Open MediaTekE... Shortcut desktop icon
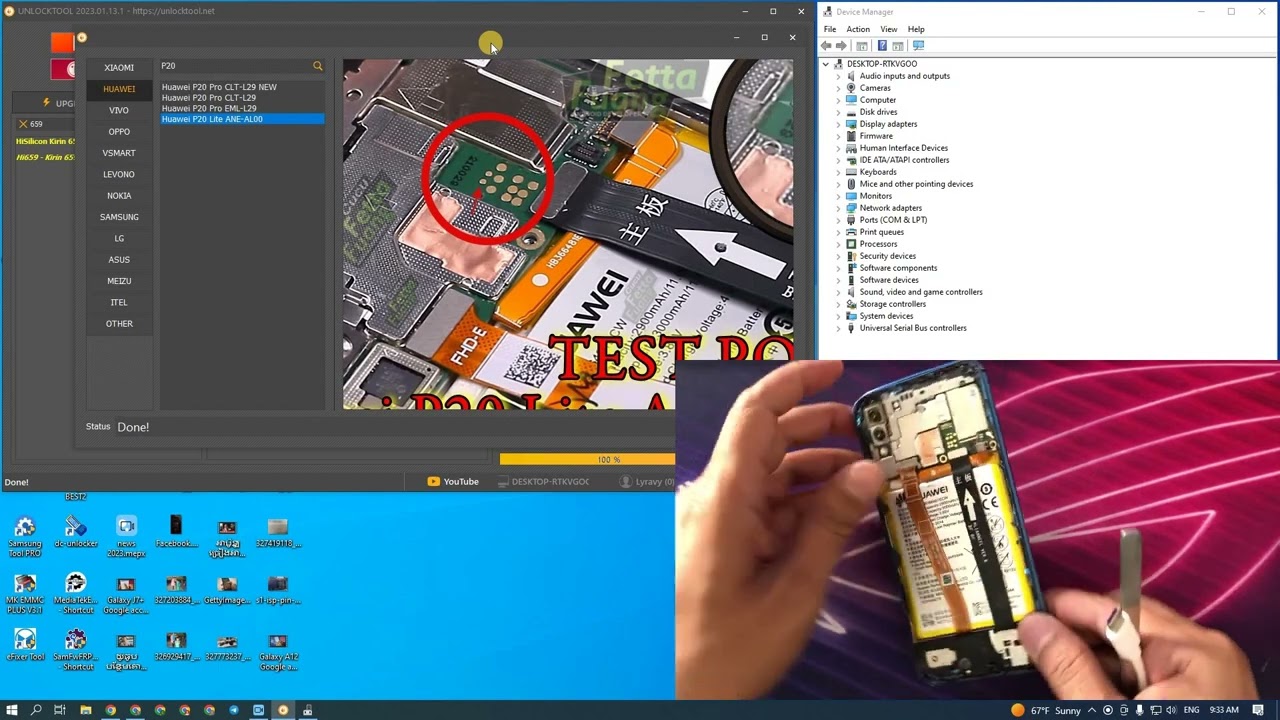This screenshot has height=720, width=1280. 75,594
